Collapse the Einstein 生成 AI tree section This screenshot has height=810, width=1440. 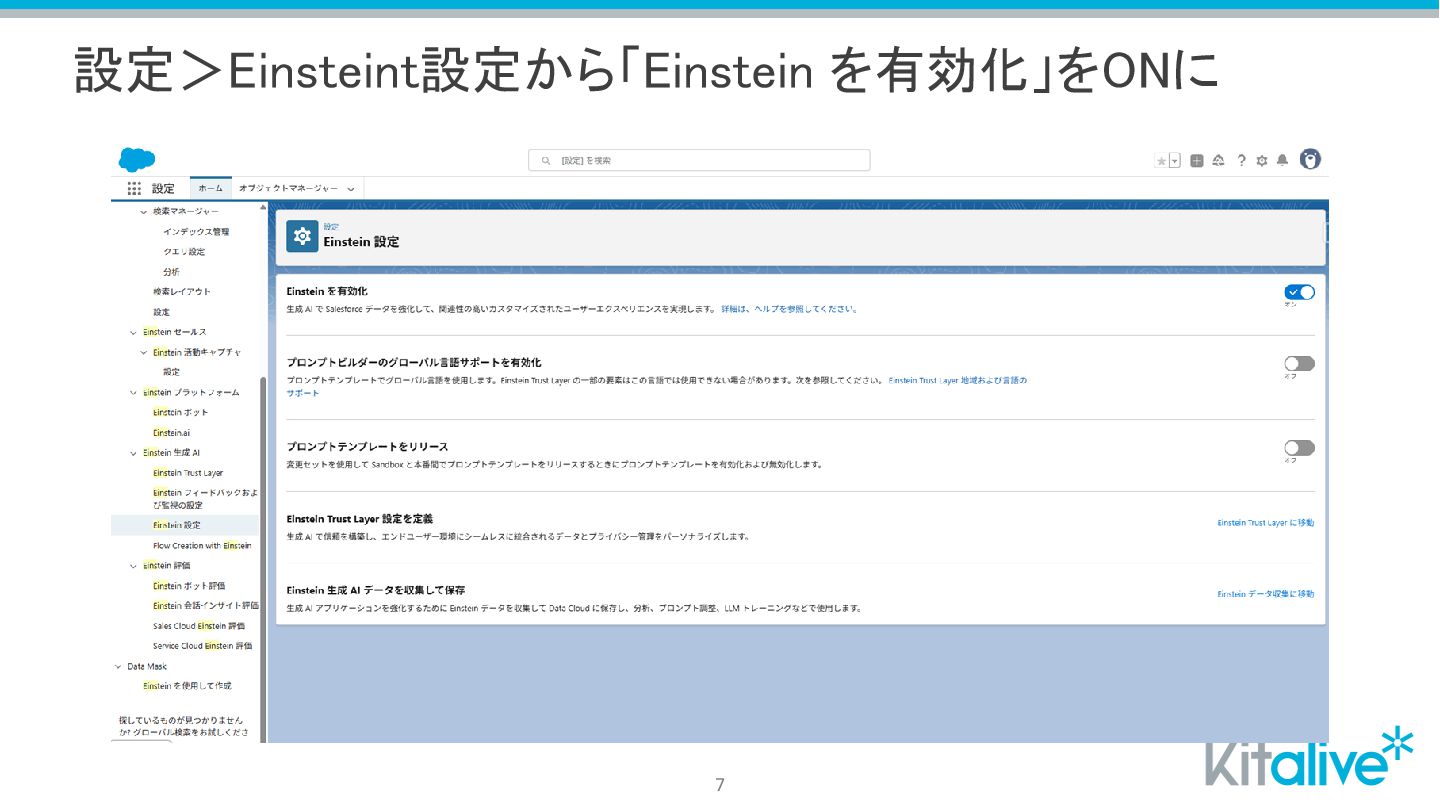click(x=133, y=453)
